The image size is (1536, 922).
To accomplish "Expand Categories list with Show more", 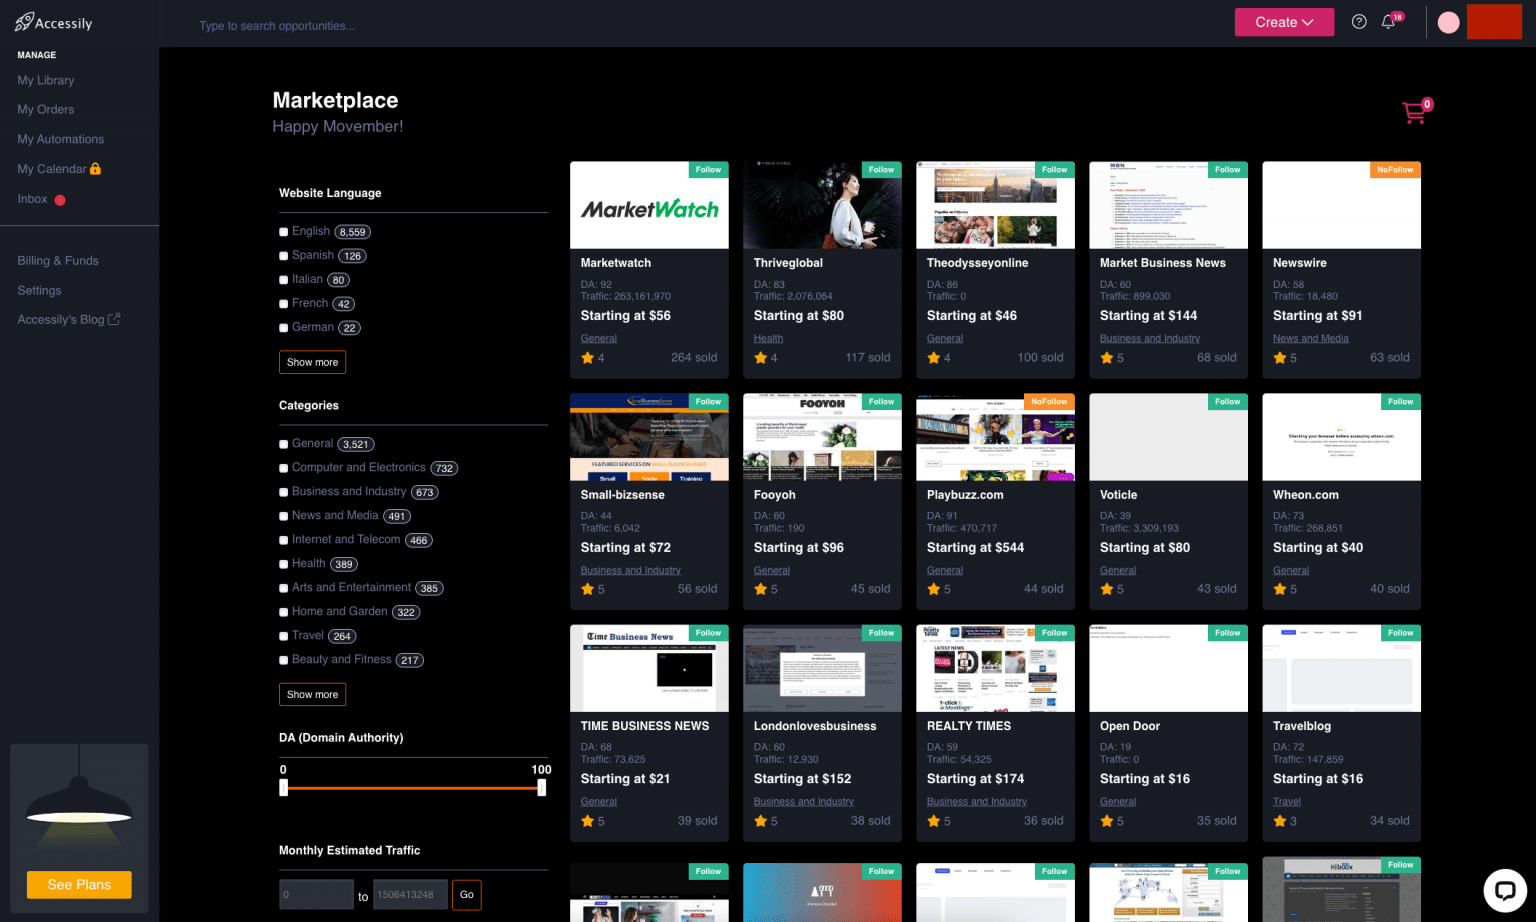I will coord(312,694).
